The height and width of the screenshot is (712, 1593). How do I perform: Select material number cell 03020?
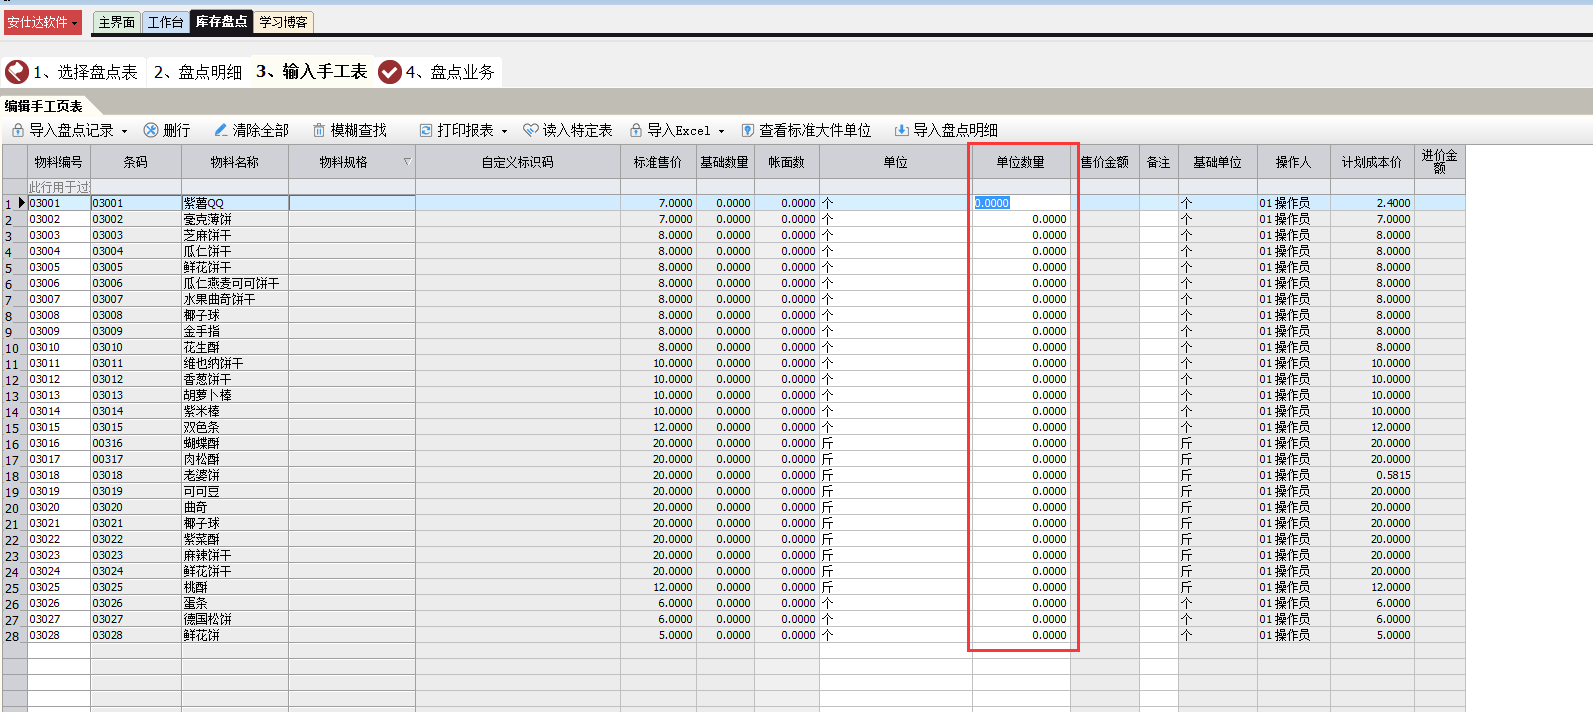click(59, 507)
